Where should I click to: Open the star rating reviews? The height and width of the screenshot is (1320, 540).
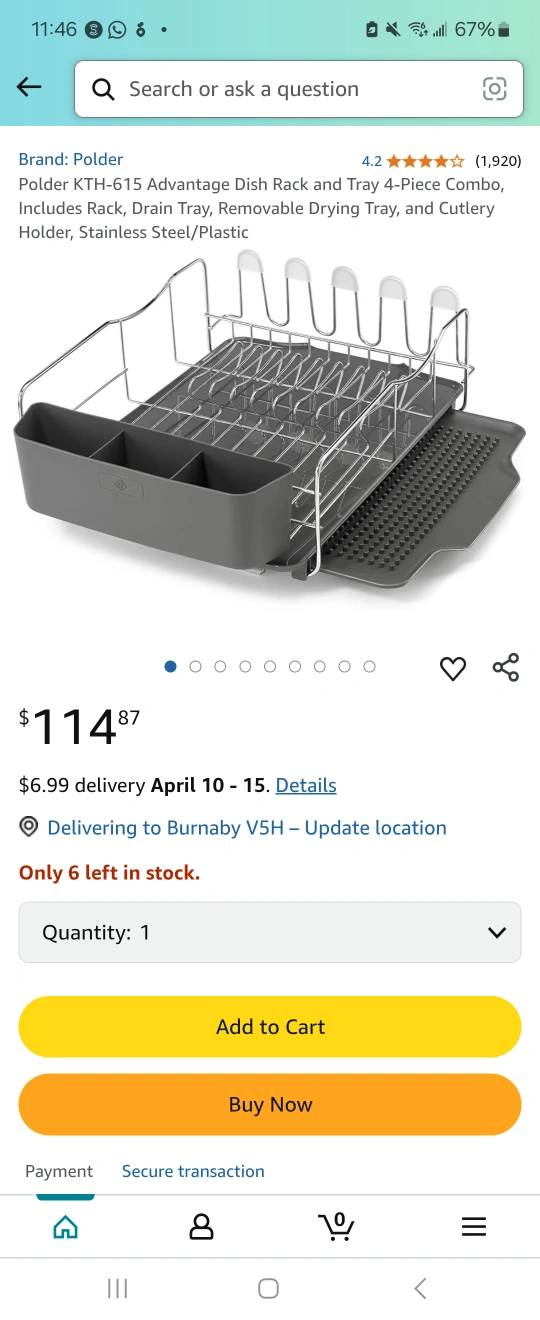pos(425,161)
